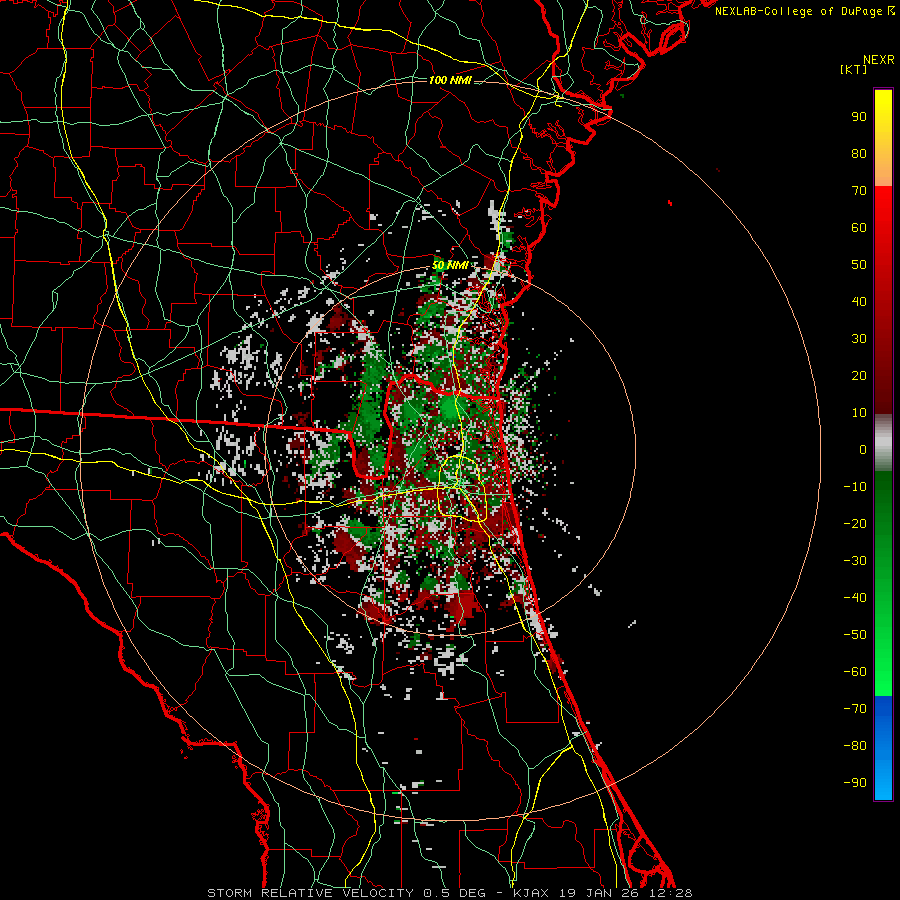900x900 pixels.
Task: Click the yellow top segment of the color bar
Action: click(x=883, y=138)
